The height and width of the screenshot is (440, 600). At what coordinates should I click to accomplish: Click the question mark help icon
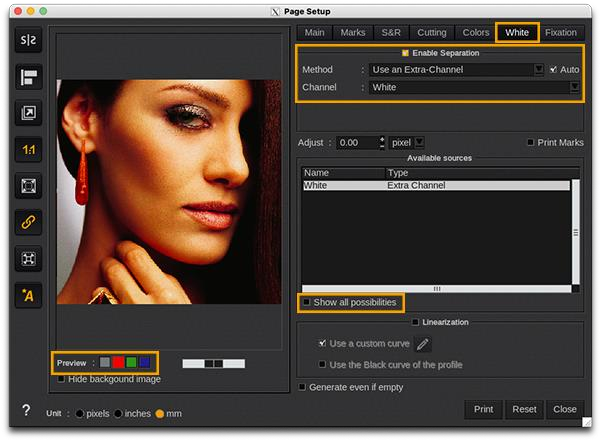click(26, 410)
